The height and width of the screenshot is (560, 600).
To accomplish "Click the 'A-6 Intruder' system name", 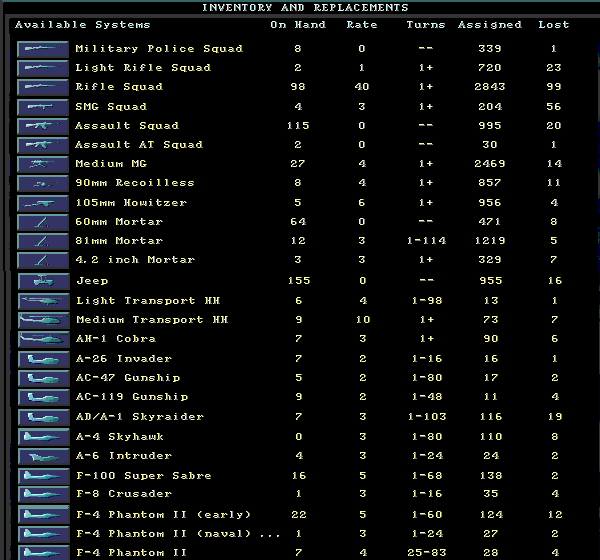I will [124, 456].
